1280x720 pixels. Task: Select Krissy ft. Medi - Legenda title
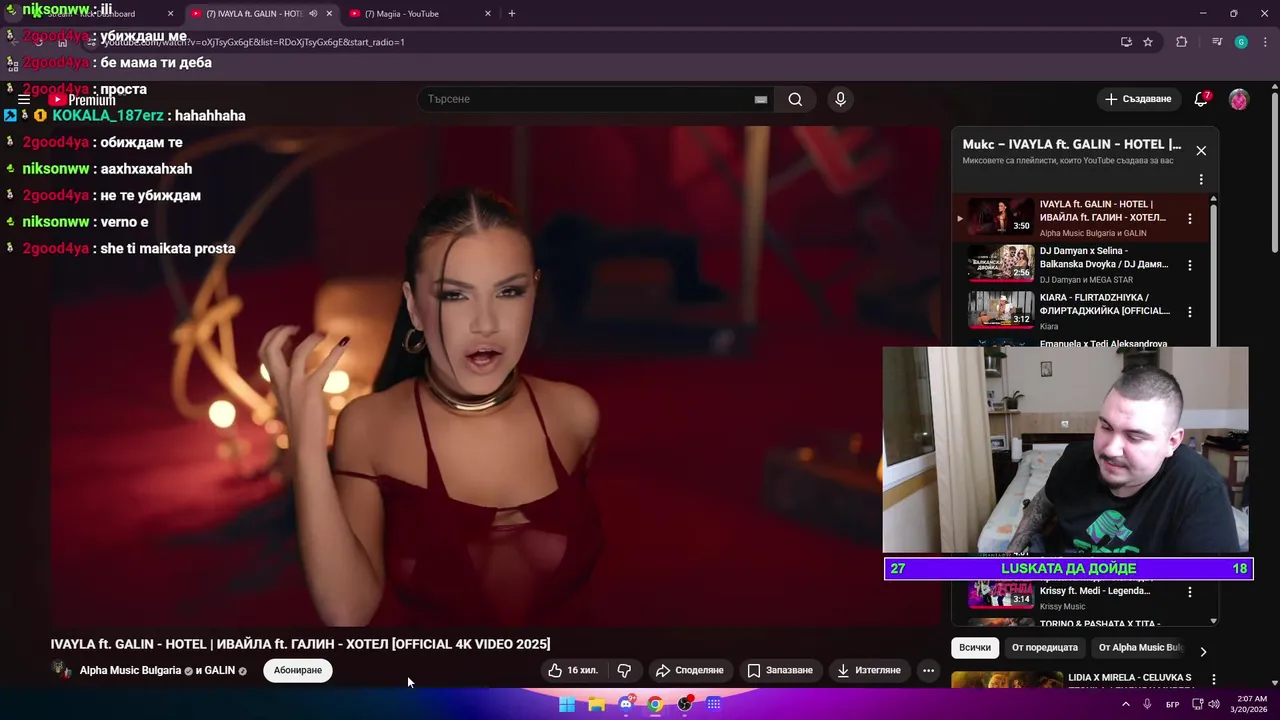pos(1095,591)
